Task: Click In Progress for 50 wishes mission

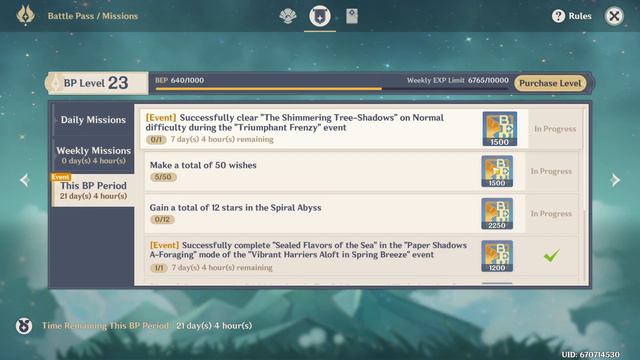Action: [551, 171]
